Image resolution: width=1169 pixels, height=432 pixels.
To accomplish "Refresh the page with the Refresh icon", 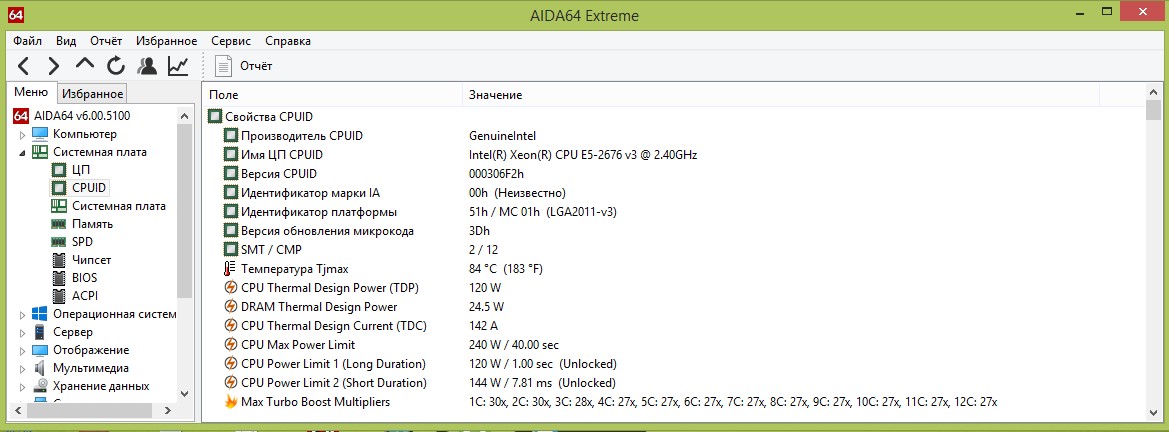I will pyautogui.click(x=116, y=66).
